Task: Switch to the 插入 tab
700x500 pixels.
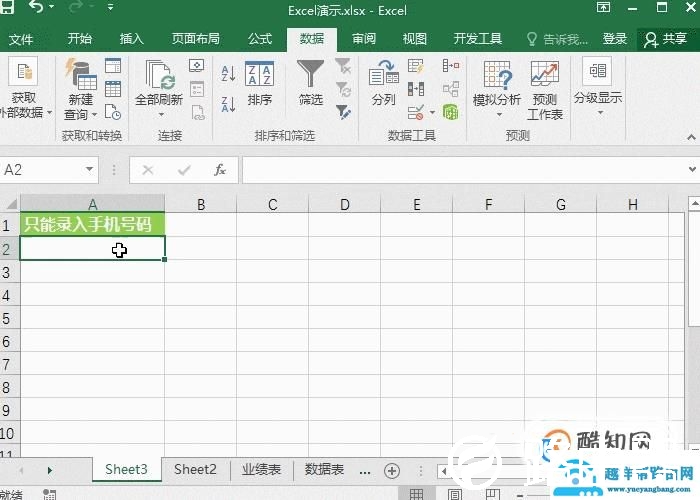Action: click(131, 39)
